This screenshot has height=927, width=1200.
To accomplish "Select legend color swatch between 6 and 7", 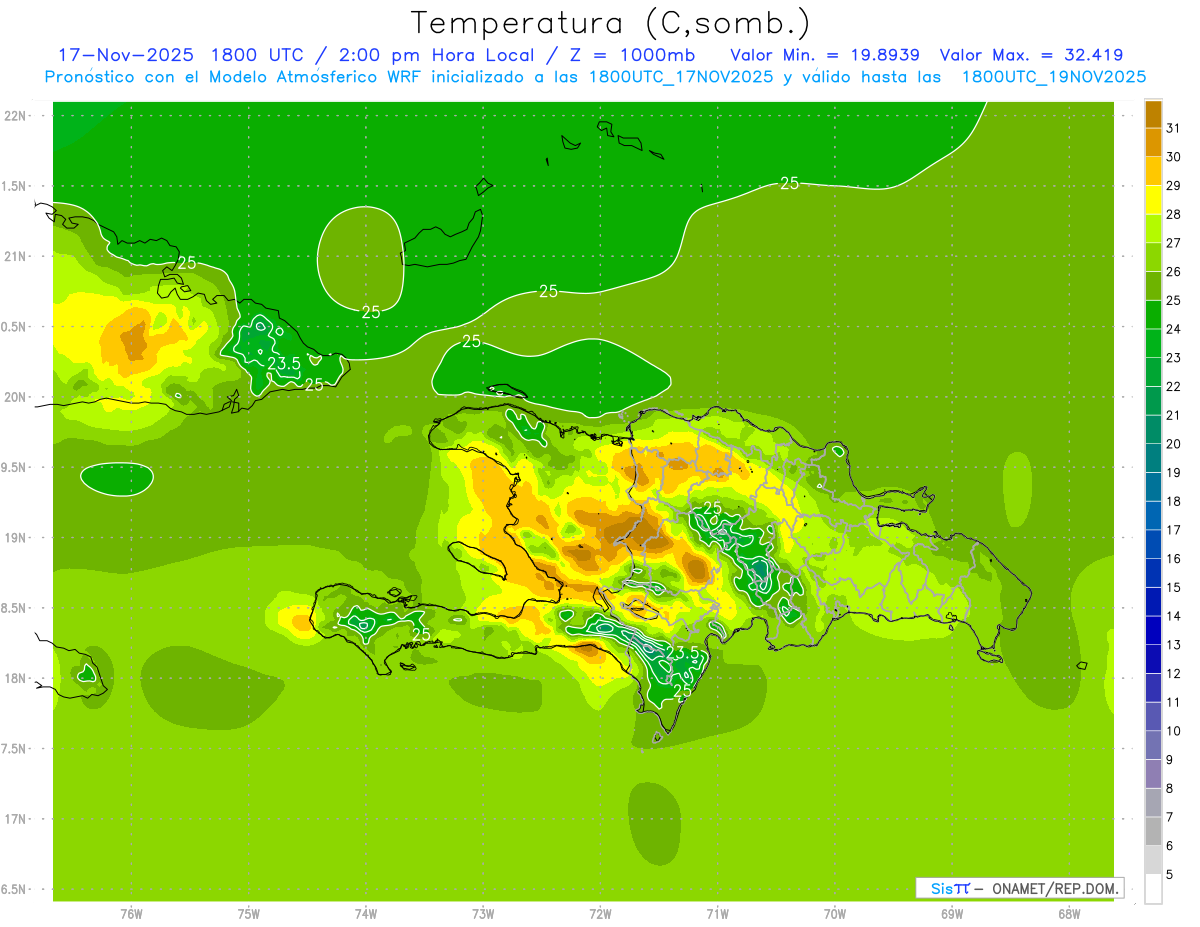I will point(1153,830).
